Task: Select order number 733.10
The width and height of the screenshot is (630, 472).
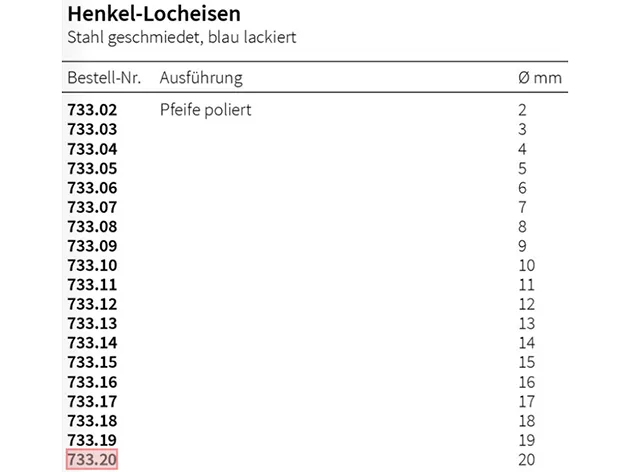Action: (92, 266)
